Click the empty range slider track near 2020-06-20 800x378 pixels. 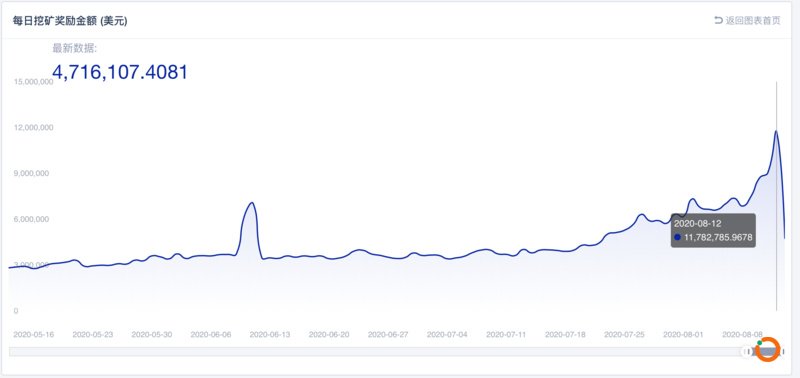click(x=329, y=351)
